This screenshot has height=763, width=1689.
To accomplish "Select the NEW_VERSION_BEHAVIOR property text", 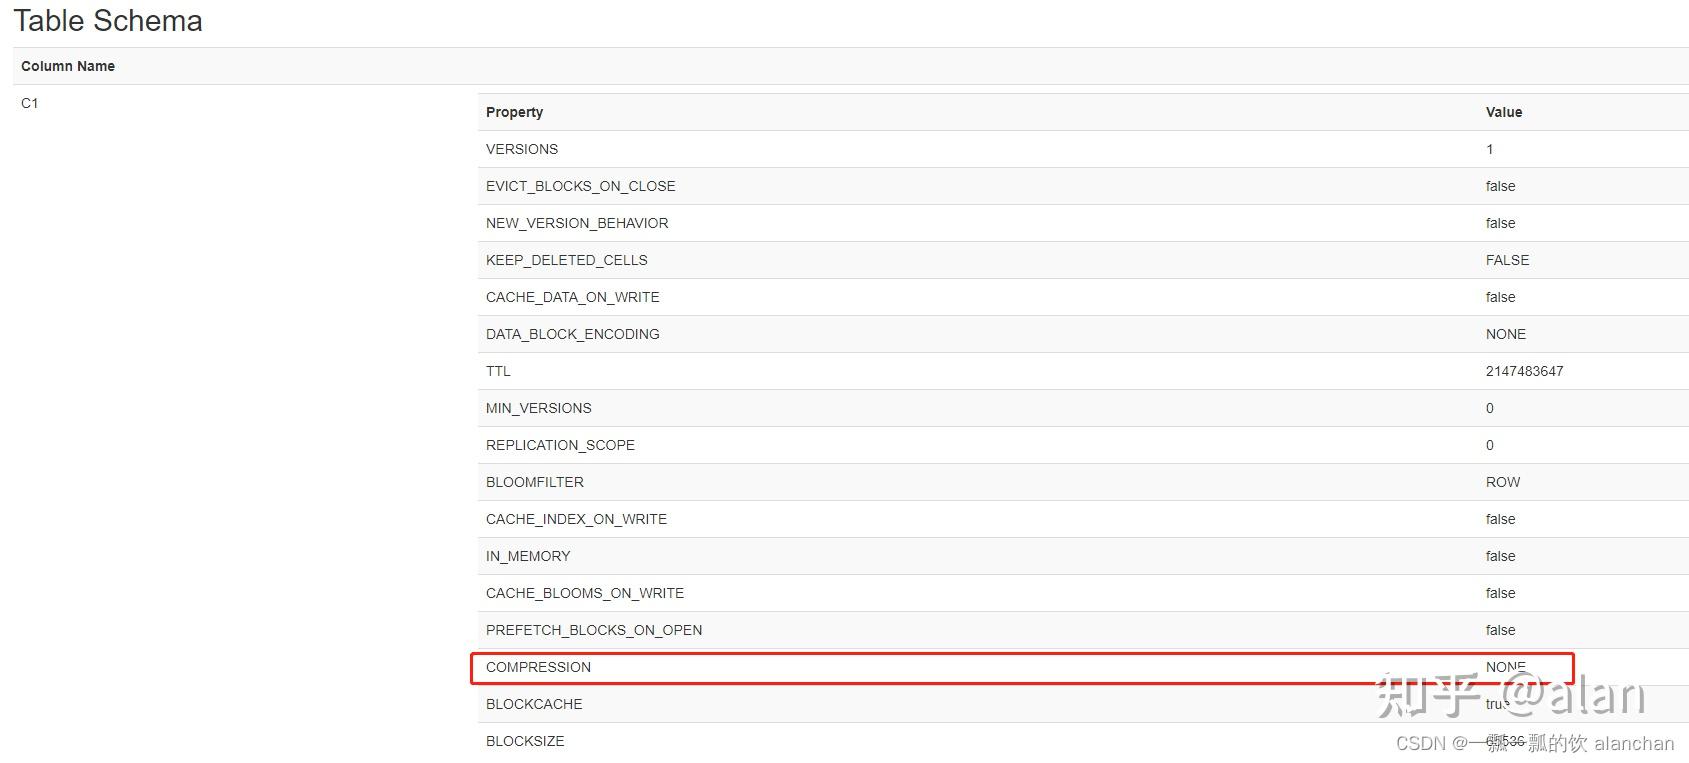I will [x=577, y=223].
